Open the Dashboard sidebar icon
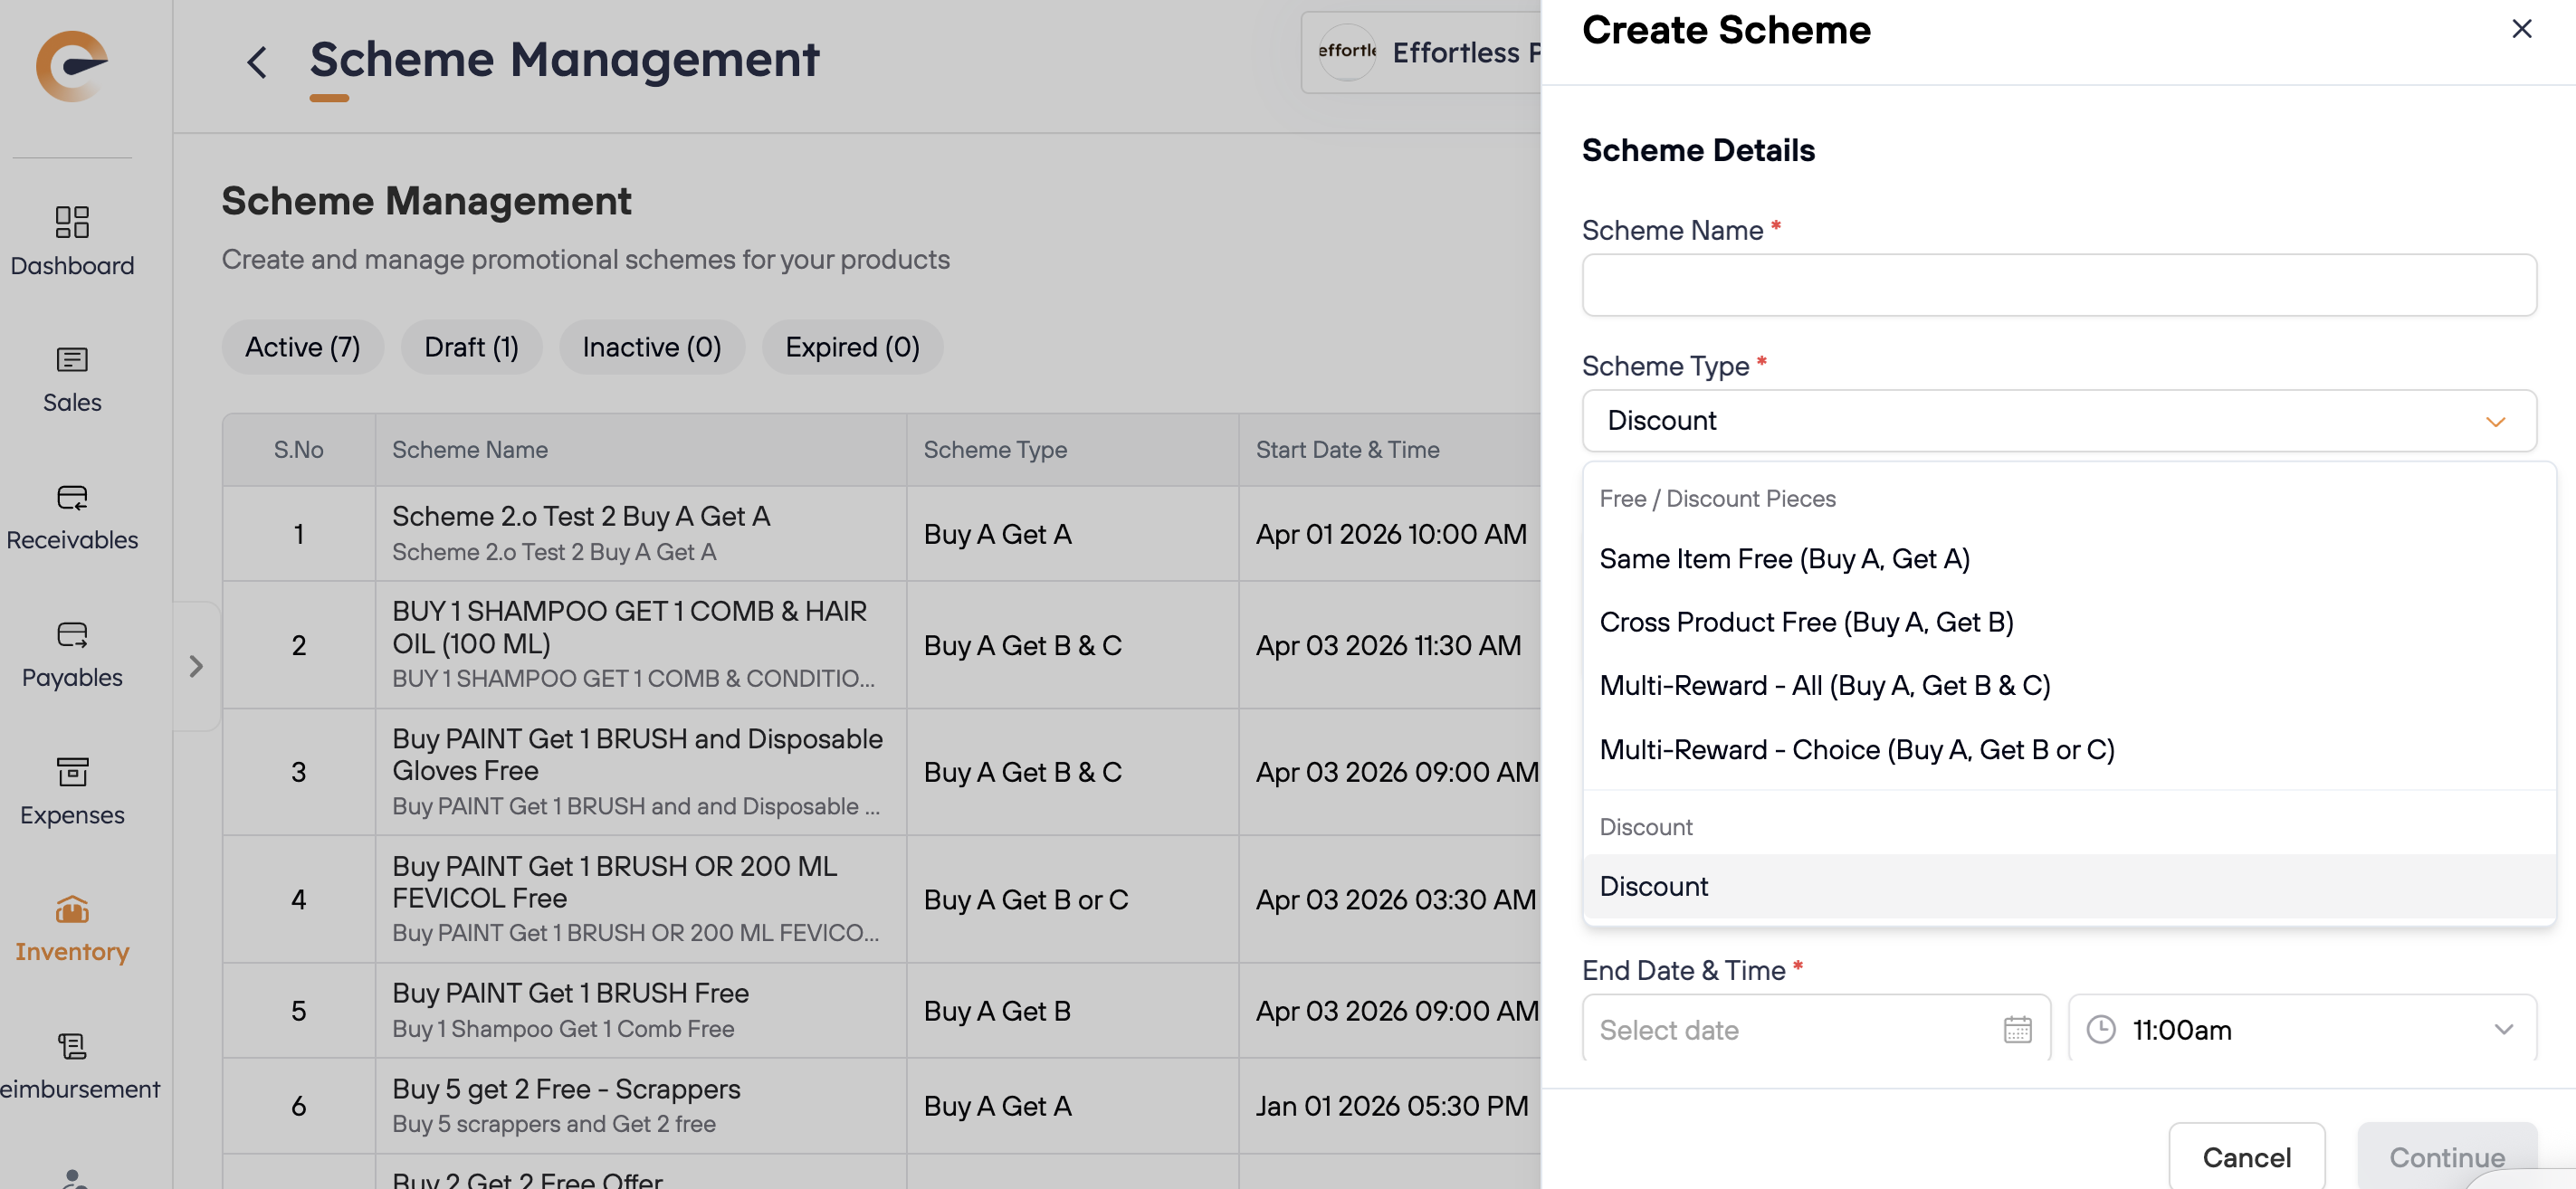Viewport: 2576px width, 1189px height. 72,222
